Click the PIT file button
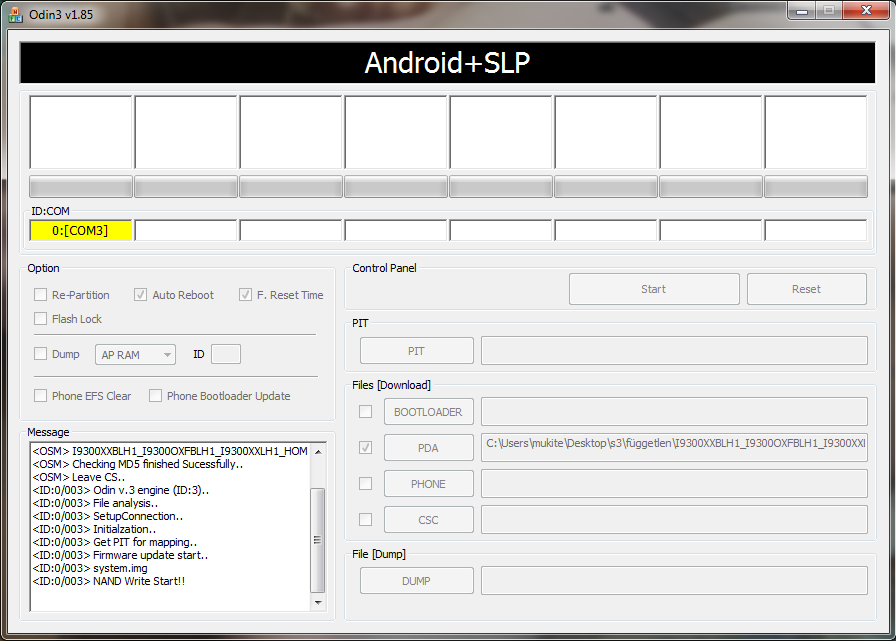This screenshot has height=641, width=896. pos(417,351)
